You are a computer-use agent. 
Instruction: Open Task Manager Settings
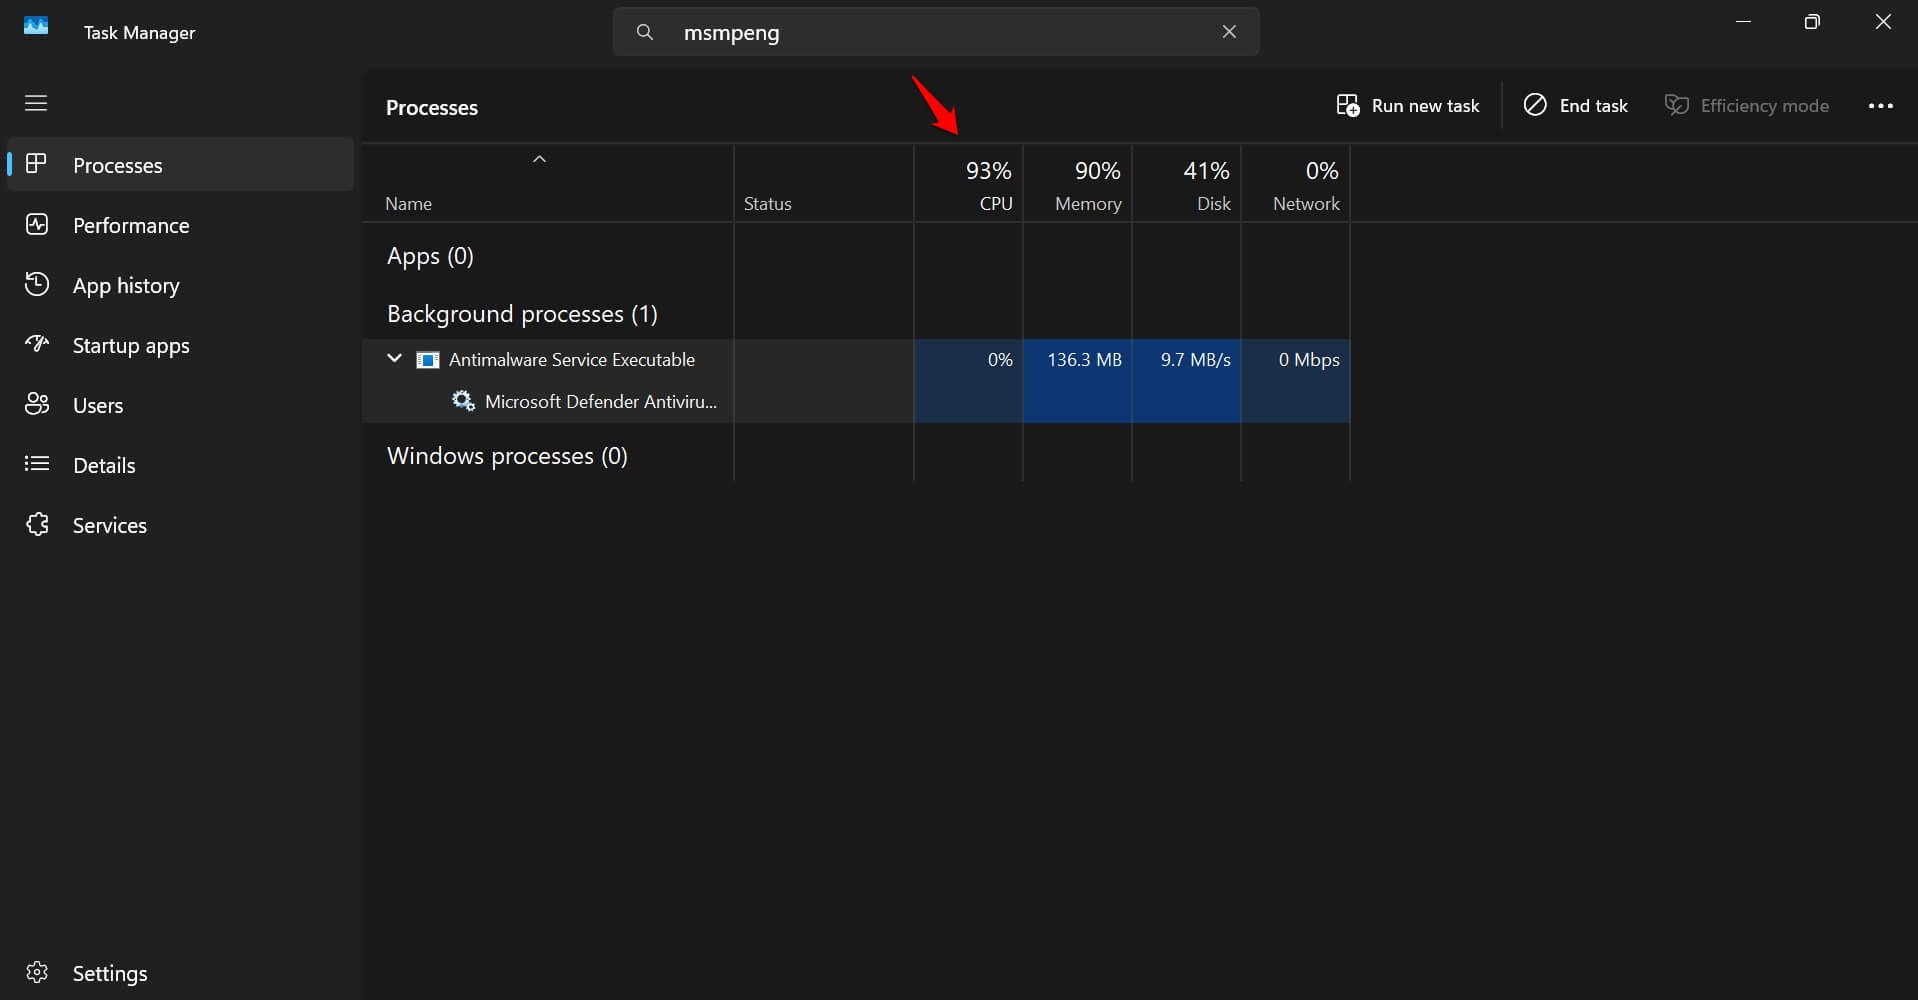click(x=180, y=973)
